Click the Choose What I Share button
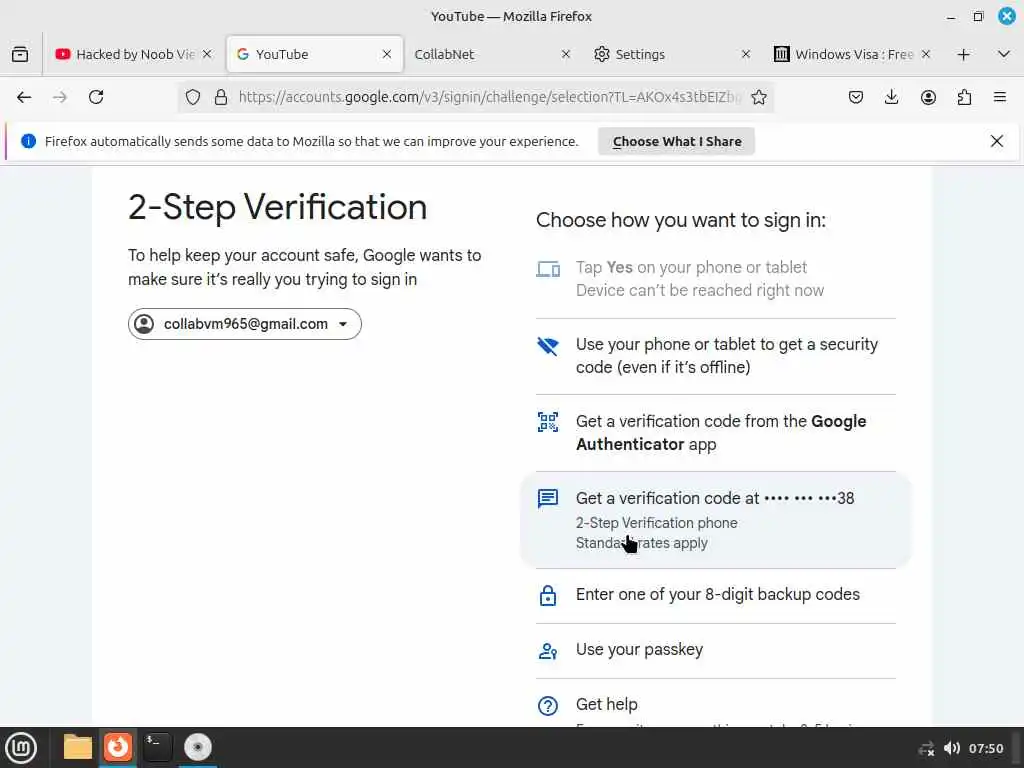This screenshot has width=1024, height=768. tap(677, 142)
